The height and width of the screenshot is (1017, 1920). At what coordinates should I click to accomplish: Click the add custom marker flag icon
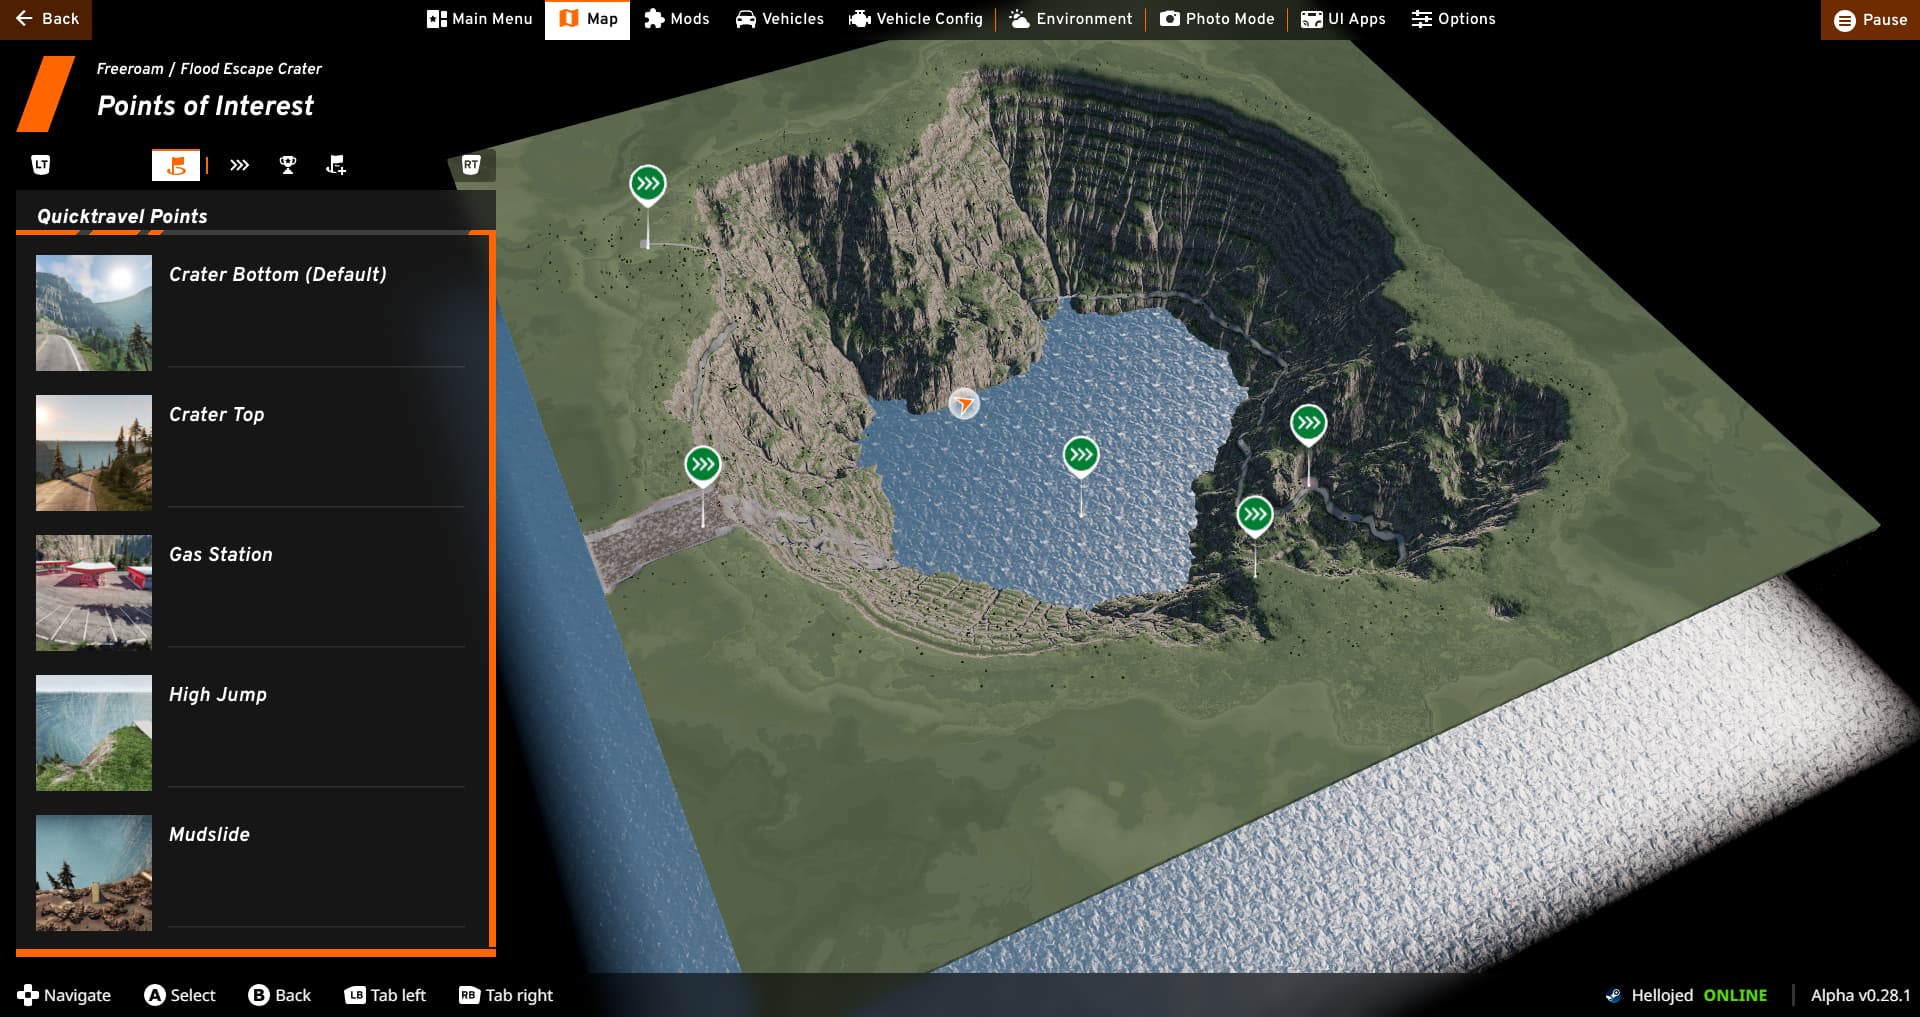point(336,165)
